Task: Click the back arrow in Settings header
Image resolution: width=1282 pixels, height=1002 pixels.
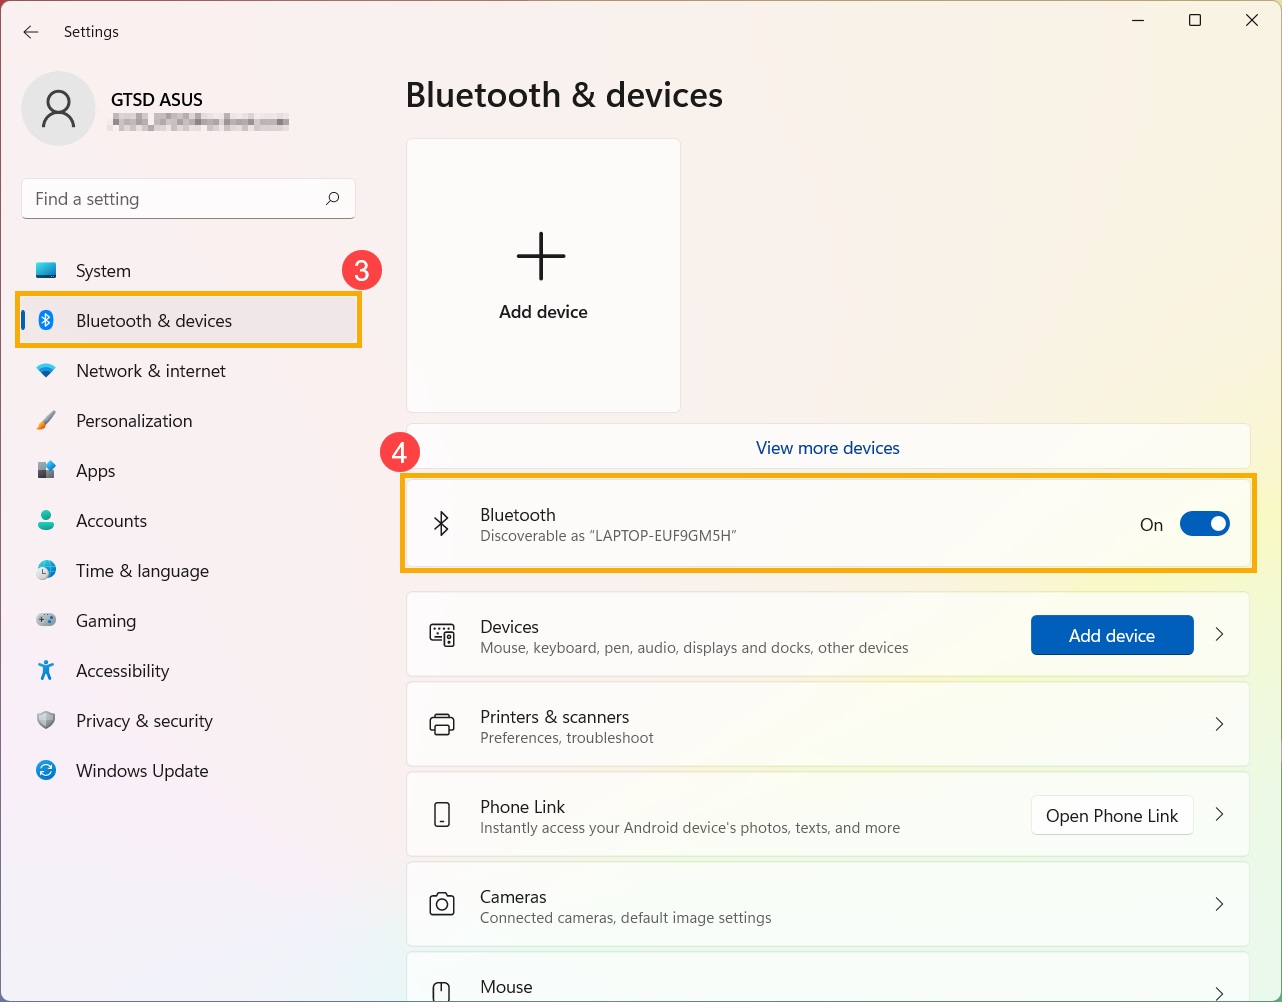Action: pyautogui.click(x=31, y=32)
